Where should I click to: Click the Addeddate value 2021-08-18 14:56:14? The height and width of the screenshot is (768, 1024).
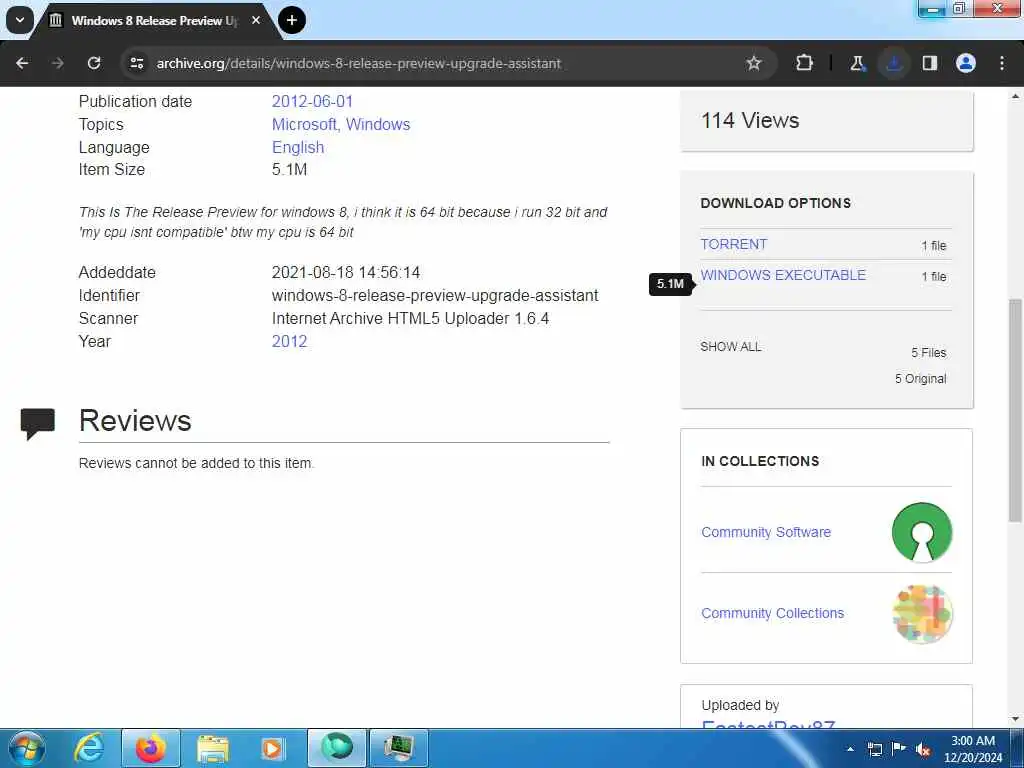point(345,272)
